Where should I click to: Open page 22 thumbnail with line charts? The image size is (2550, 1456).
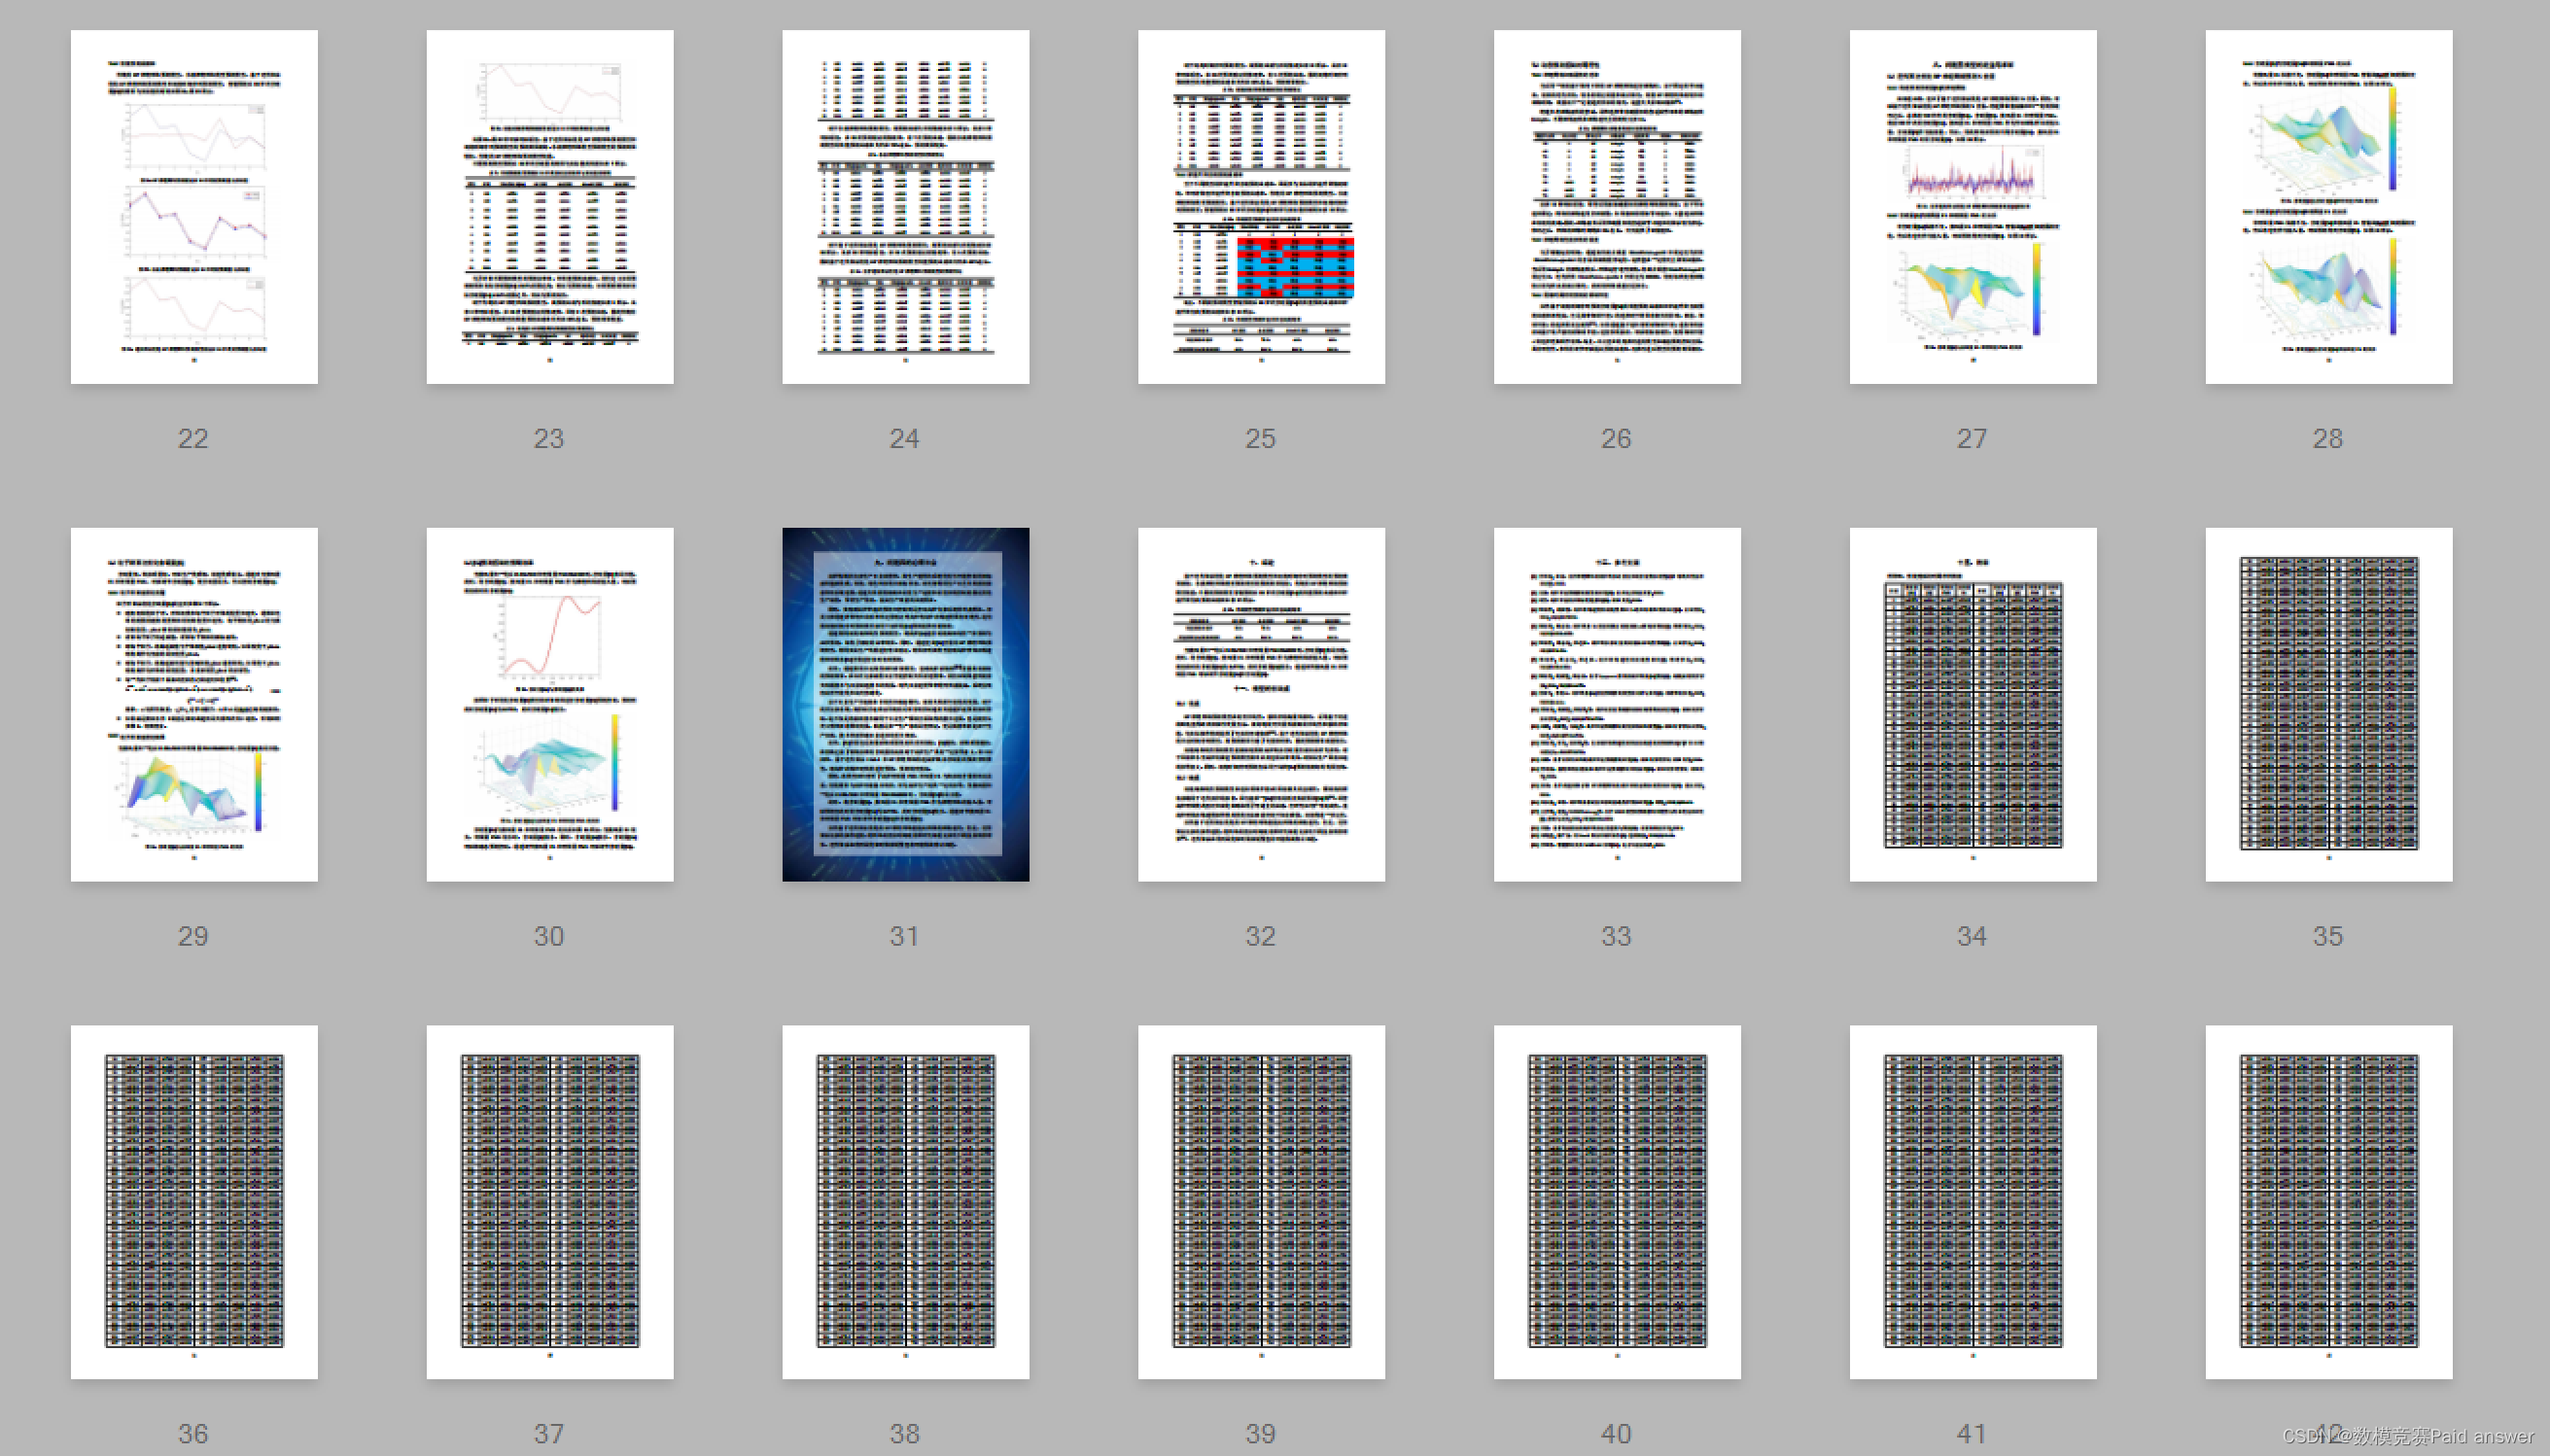tap(194, 207)
